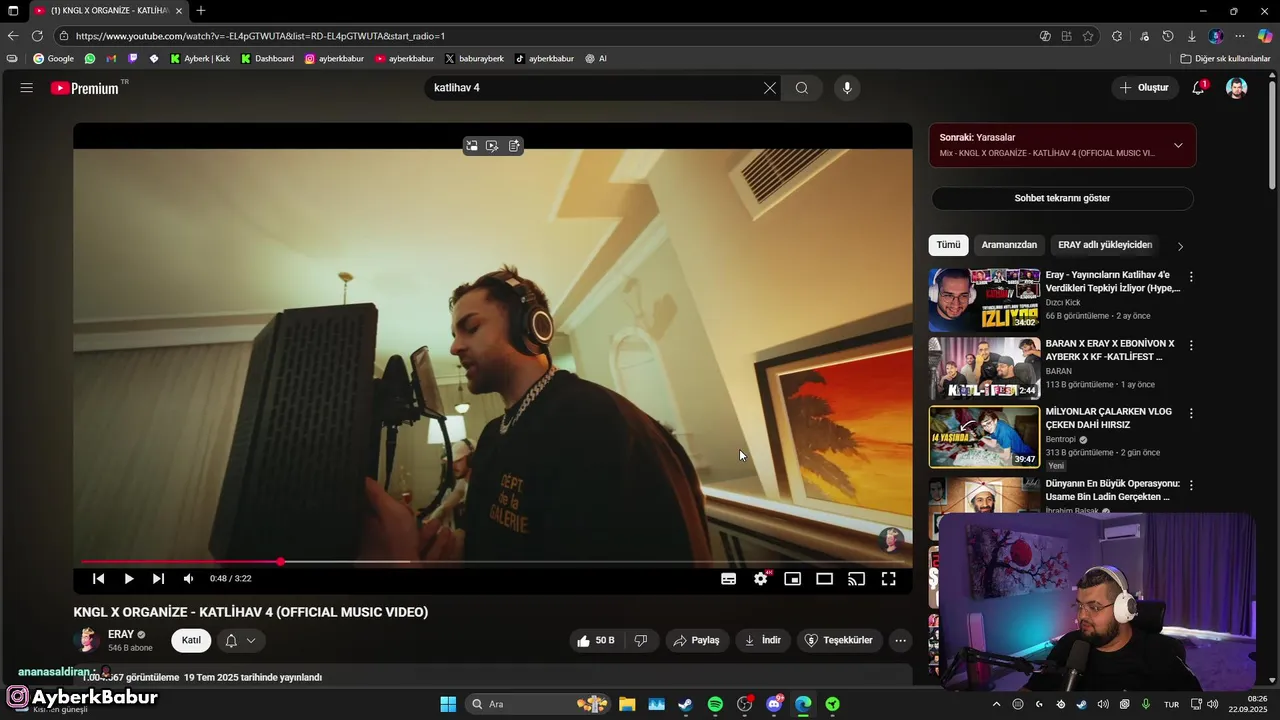
Task: Skip to the next video in the player
Action: point(158,578)
